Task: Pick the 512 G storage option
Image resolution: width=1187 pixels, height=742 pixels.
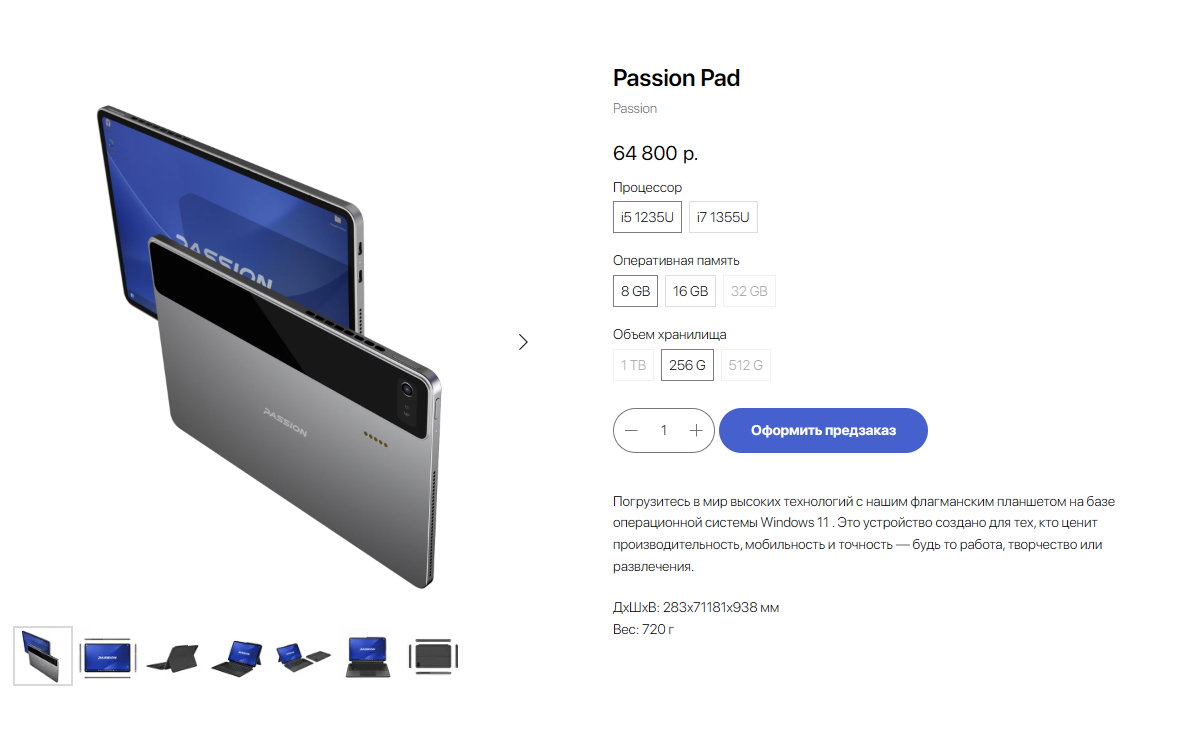Action: 746,366
